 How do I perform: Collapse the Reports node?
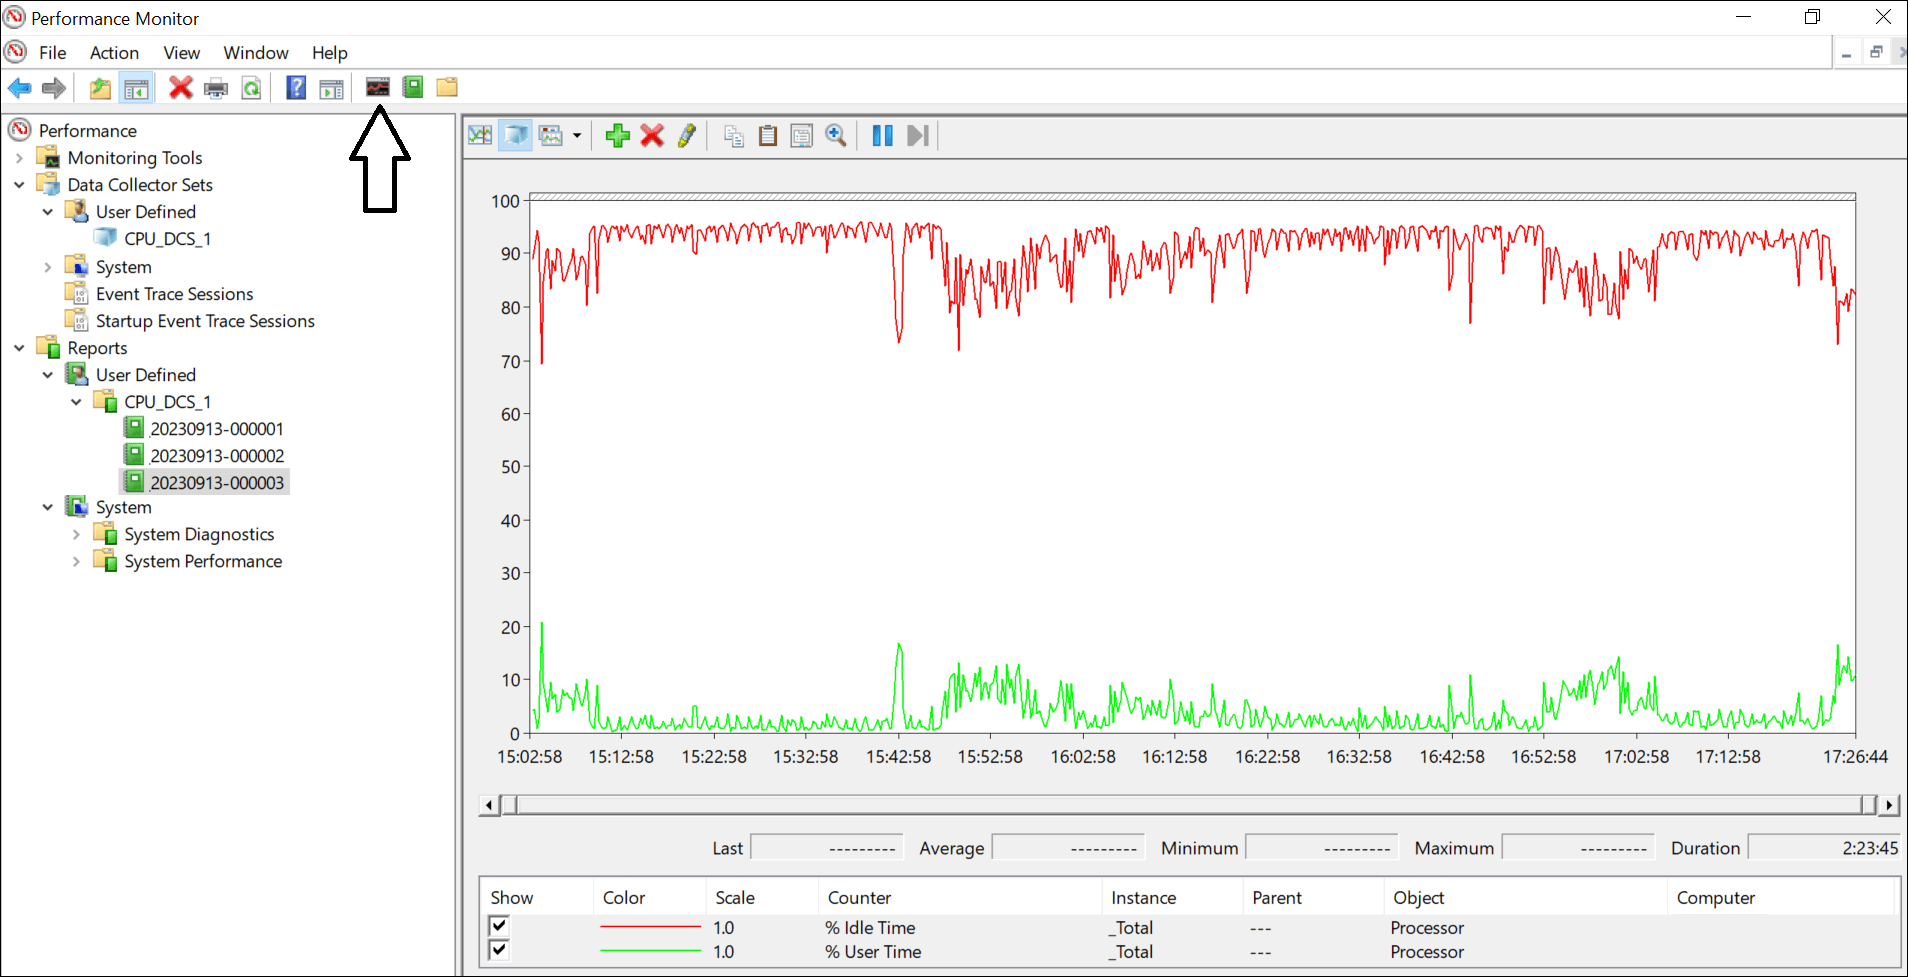[x=19, y=347]
